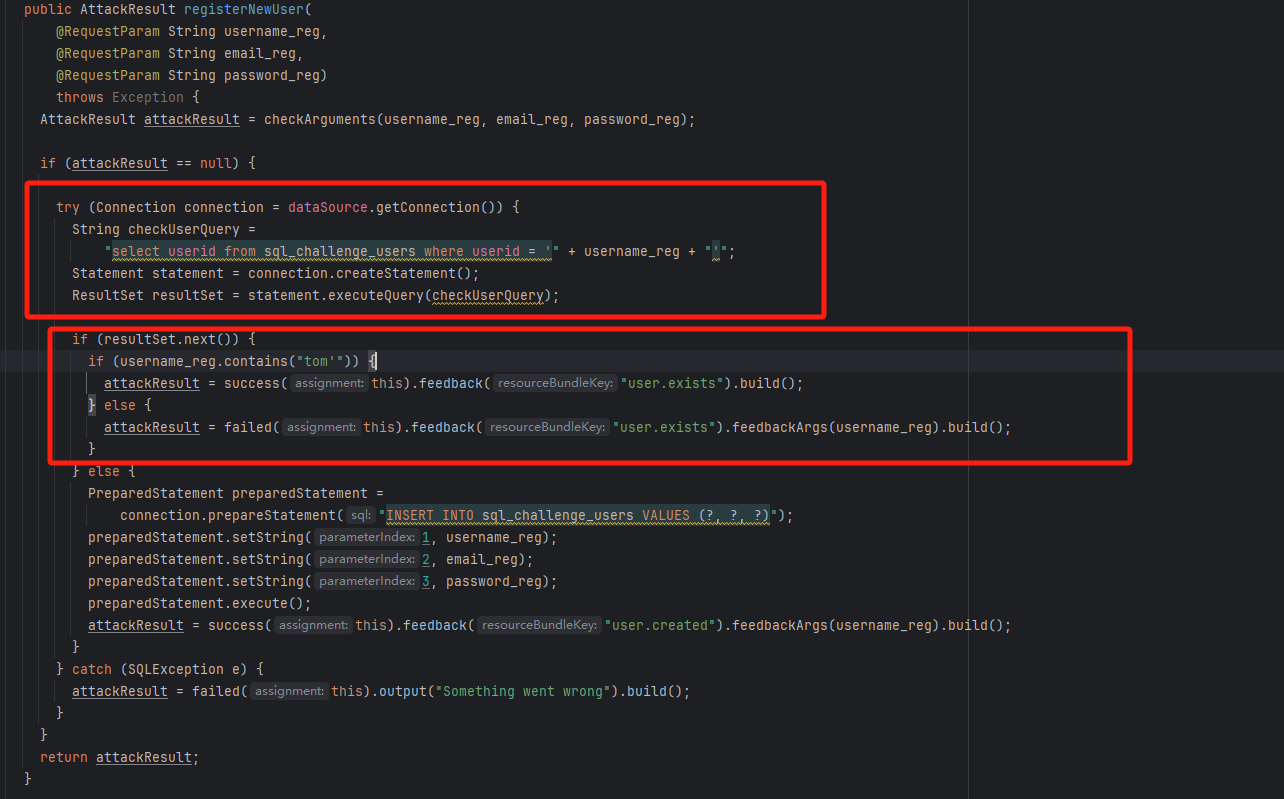Click the "user.created" string
The image size is (1284, 799).
(660, 625)
